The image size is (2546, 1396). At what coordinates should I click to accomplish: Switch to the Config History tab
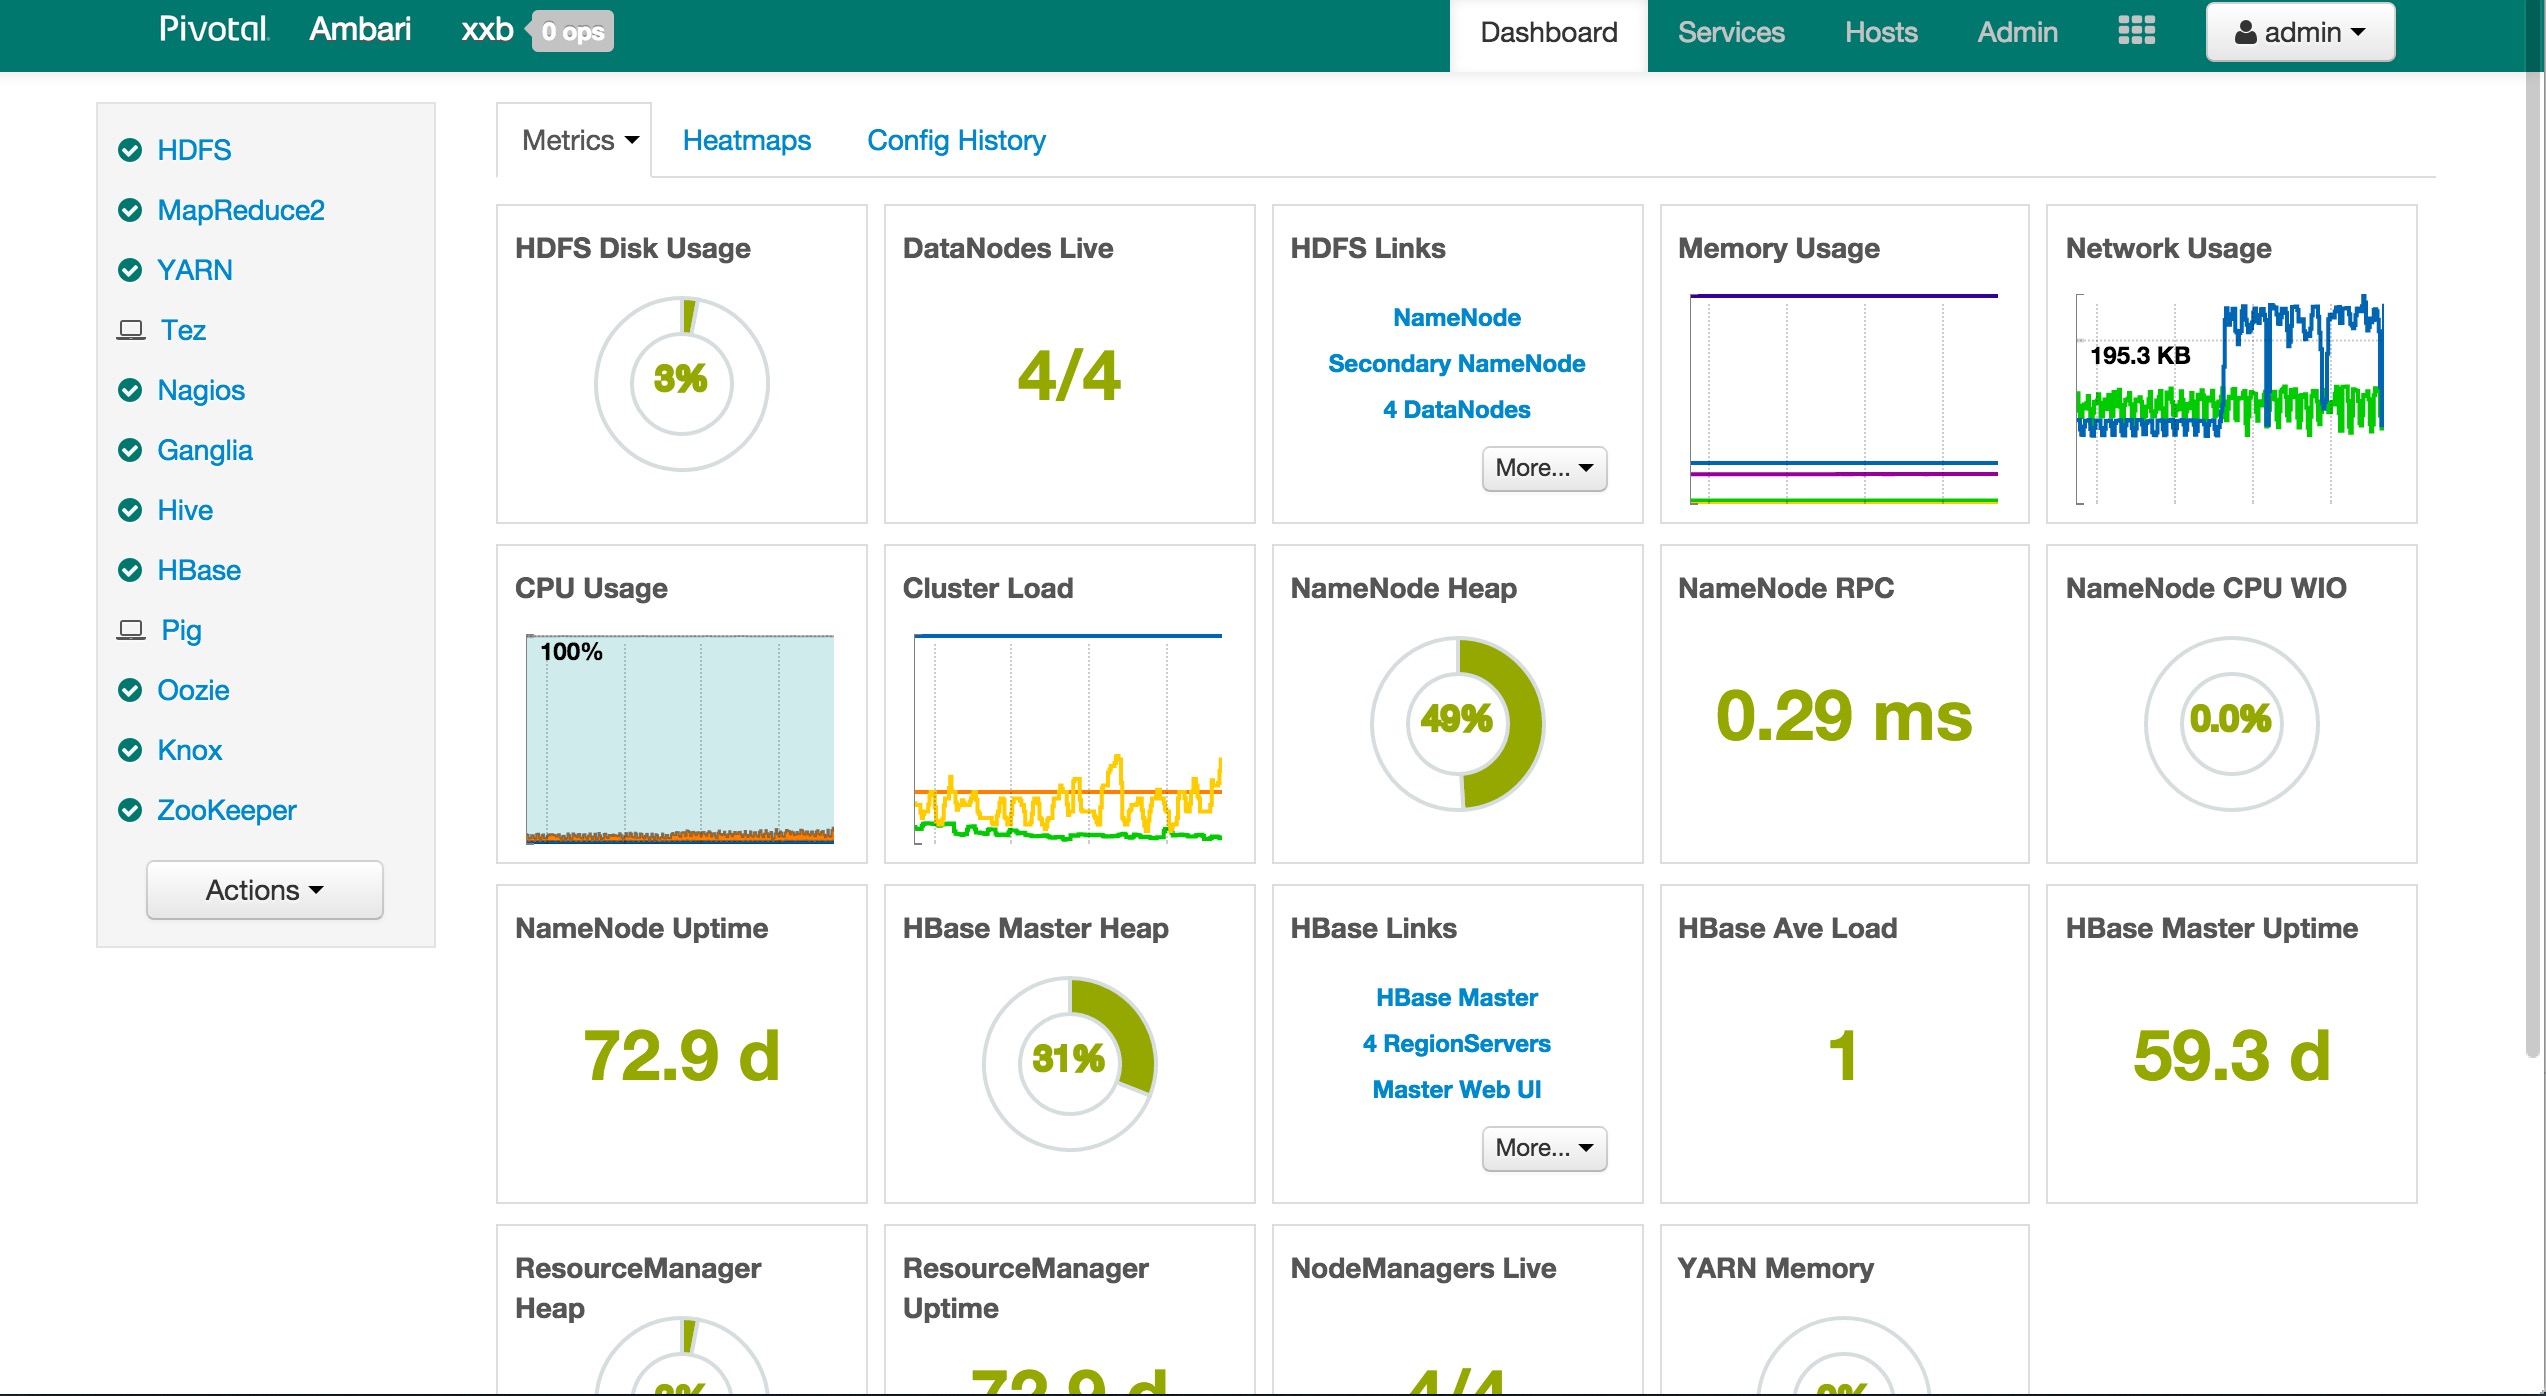click(956, 141)
